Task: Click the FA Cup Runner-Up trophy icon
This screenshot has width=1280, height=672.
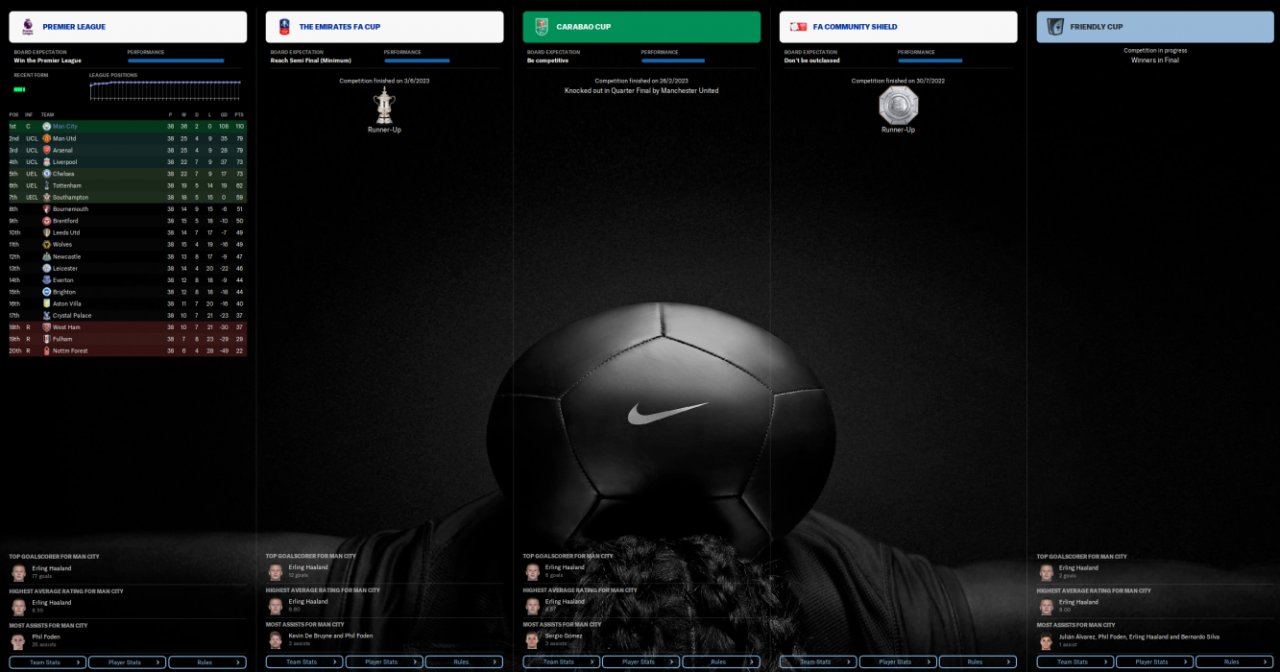Action: click(x=384, y=105)
